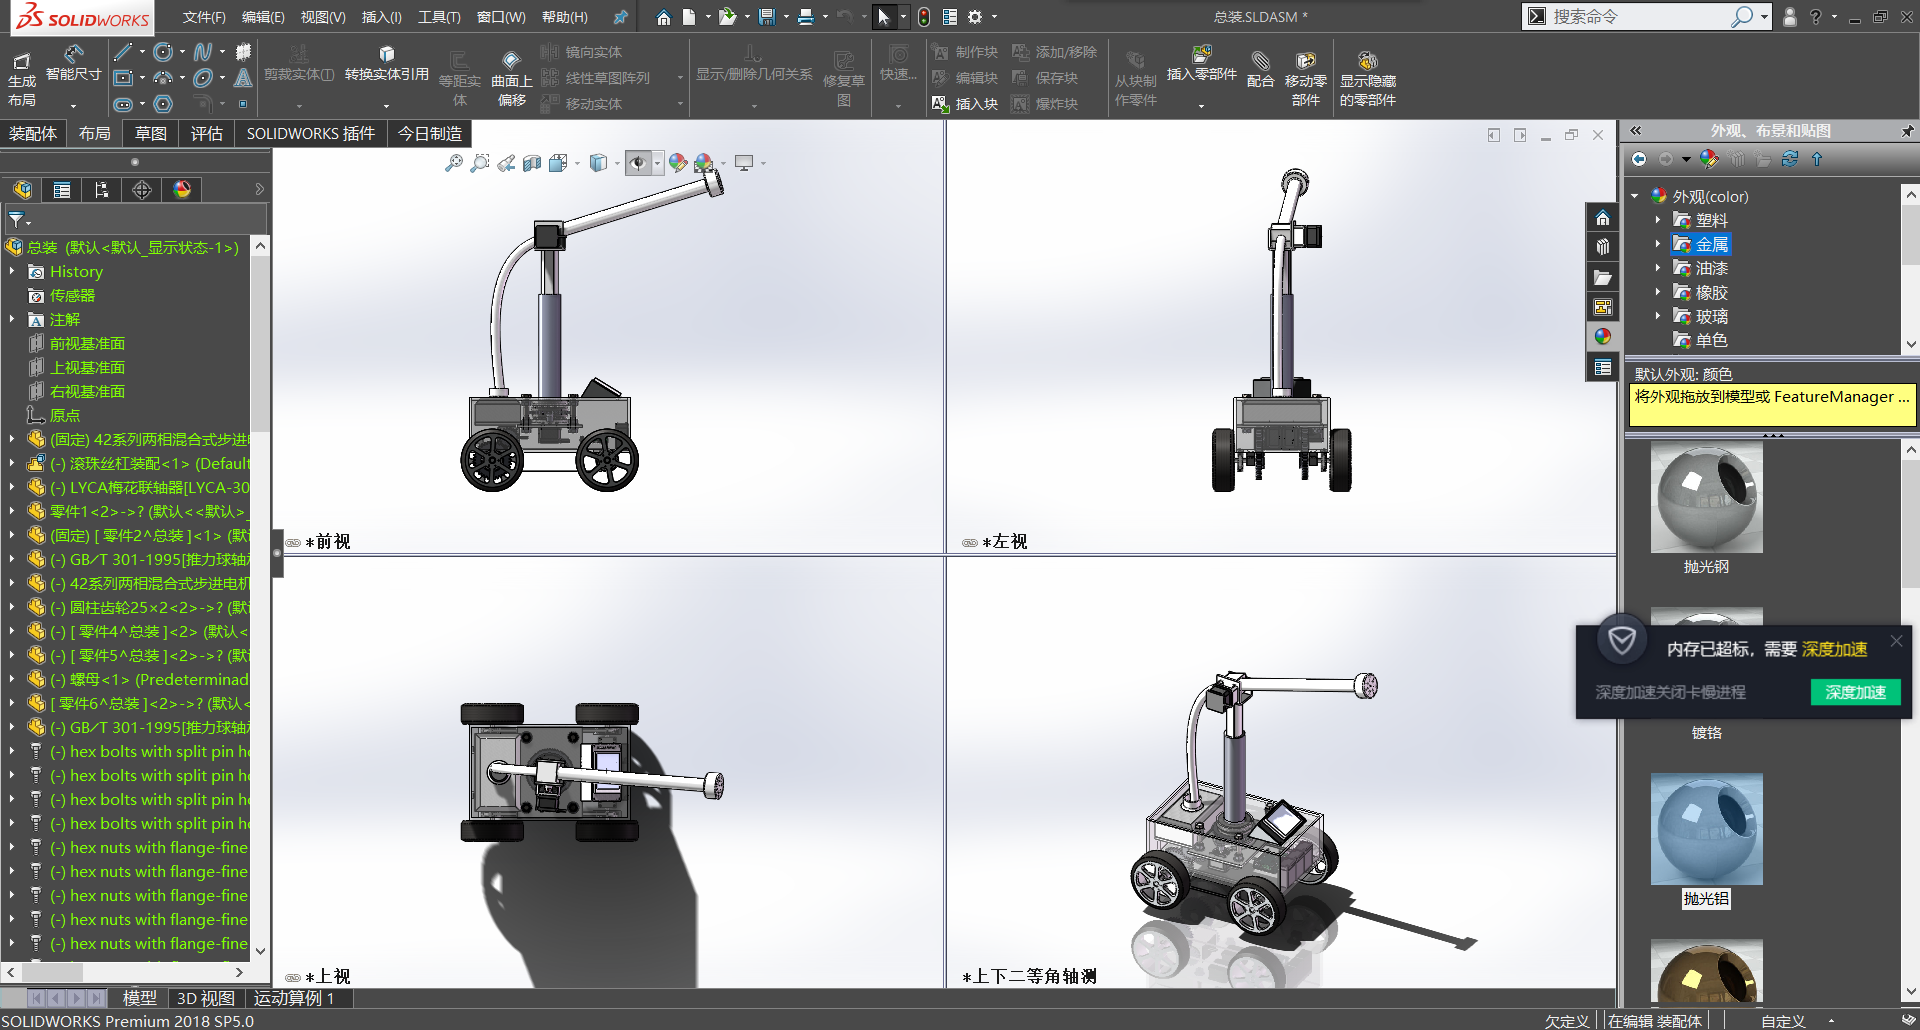This screenshot has width=1920, height=1030.
Task: Select the 抛光钢 appearance swatch
Action: 1706,498
